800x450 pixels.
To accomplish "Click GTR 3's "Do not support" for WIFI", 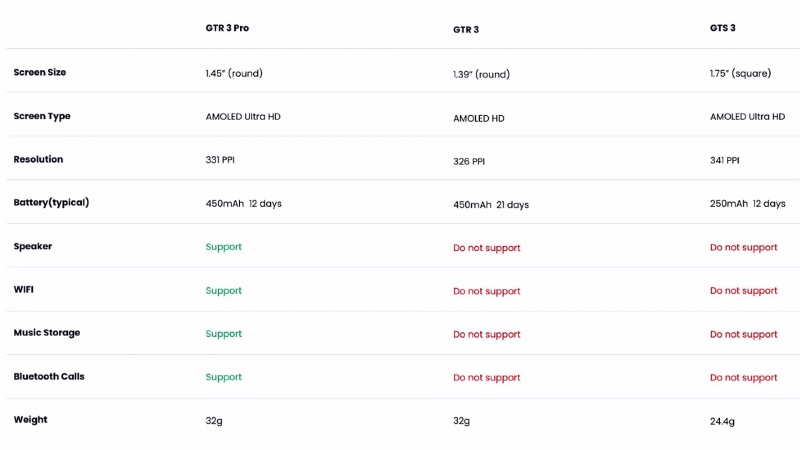I will coord(486,291).
